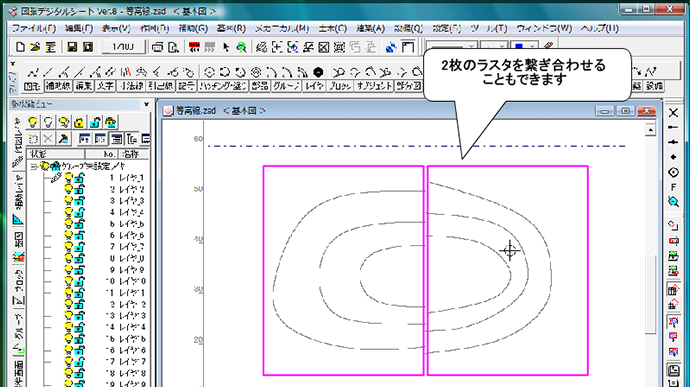Click the 状態 column header
This screenshot has height=387, width=690.
(x=56, y=154)
